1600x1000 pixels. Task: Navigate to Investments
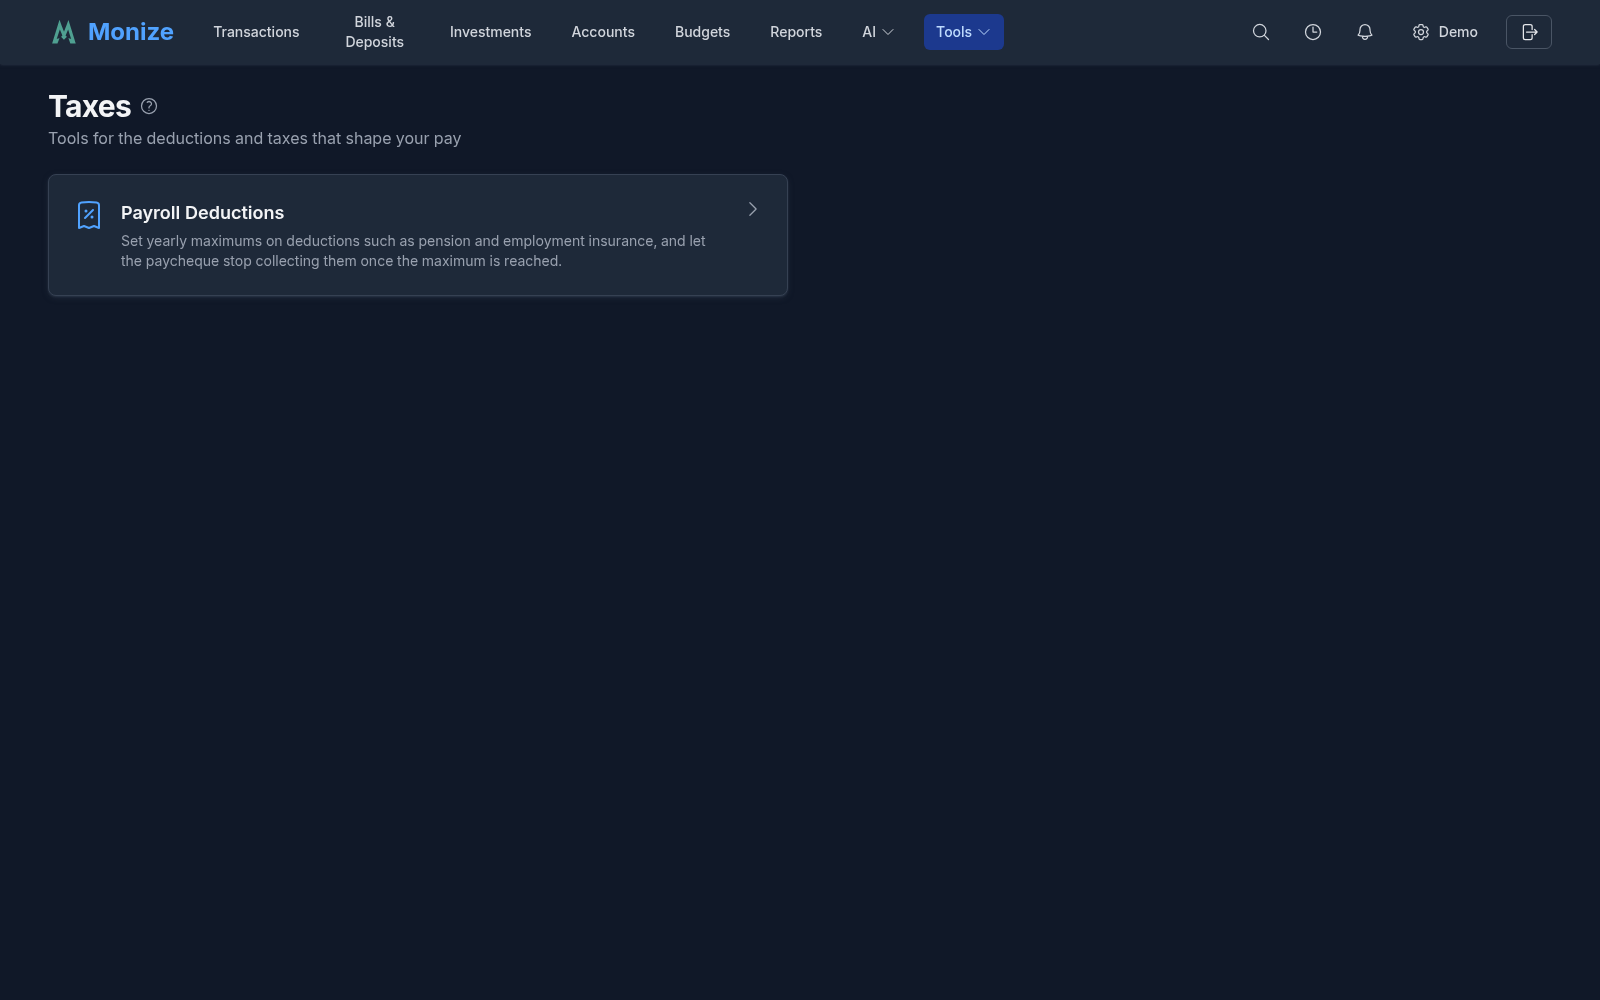[491, 32]
